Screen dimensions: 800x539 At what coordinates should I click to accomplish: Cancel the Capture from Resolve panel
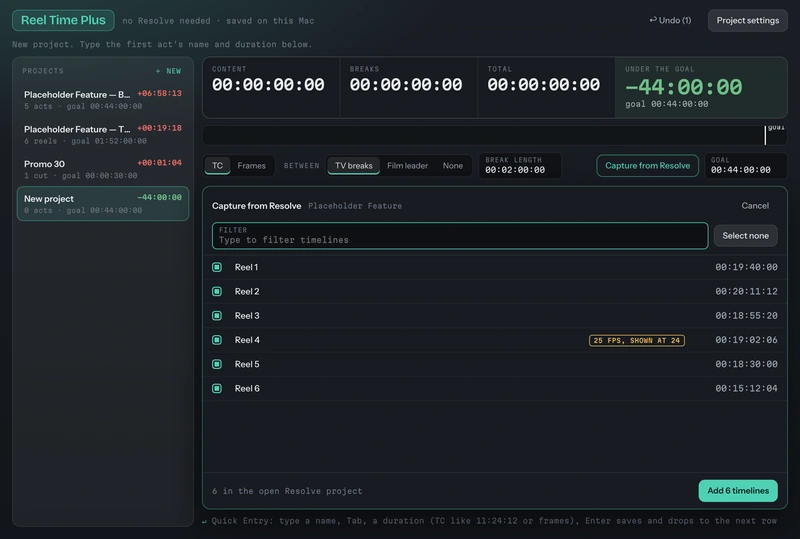click(x=755, y=206)
